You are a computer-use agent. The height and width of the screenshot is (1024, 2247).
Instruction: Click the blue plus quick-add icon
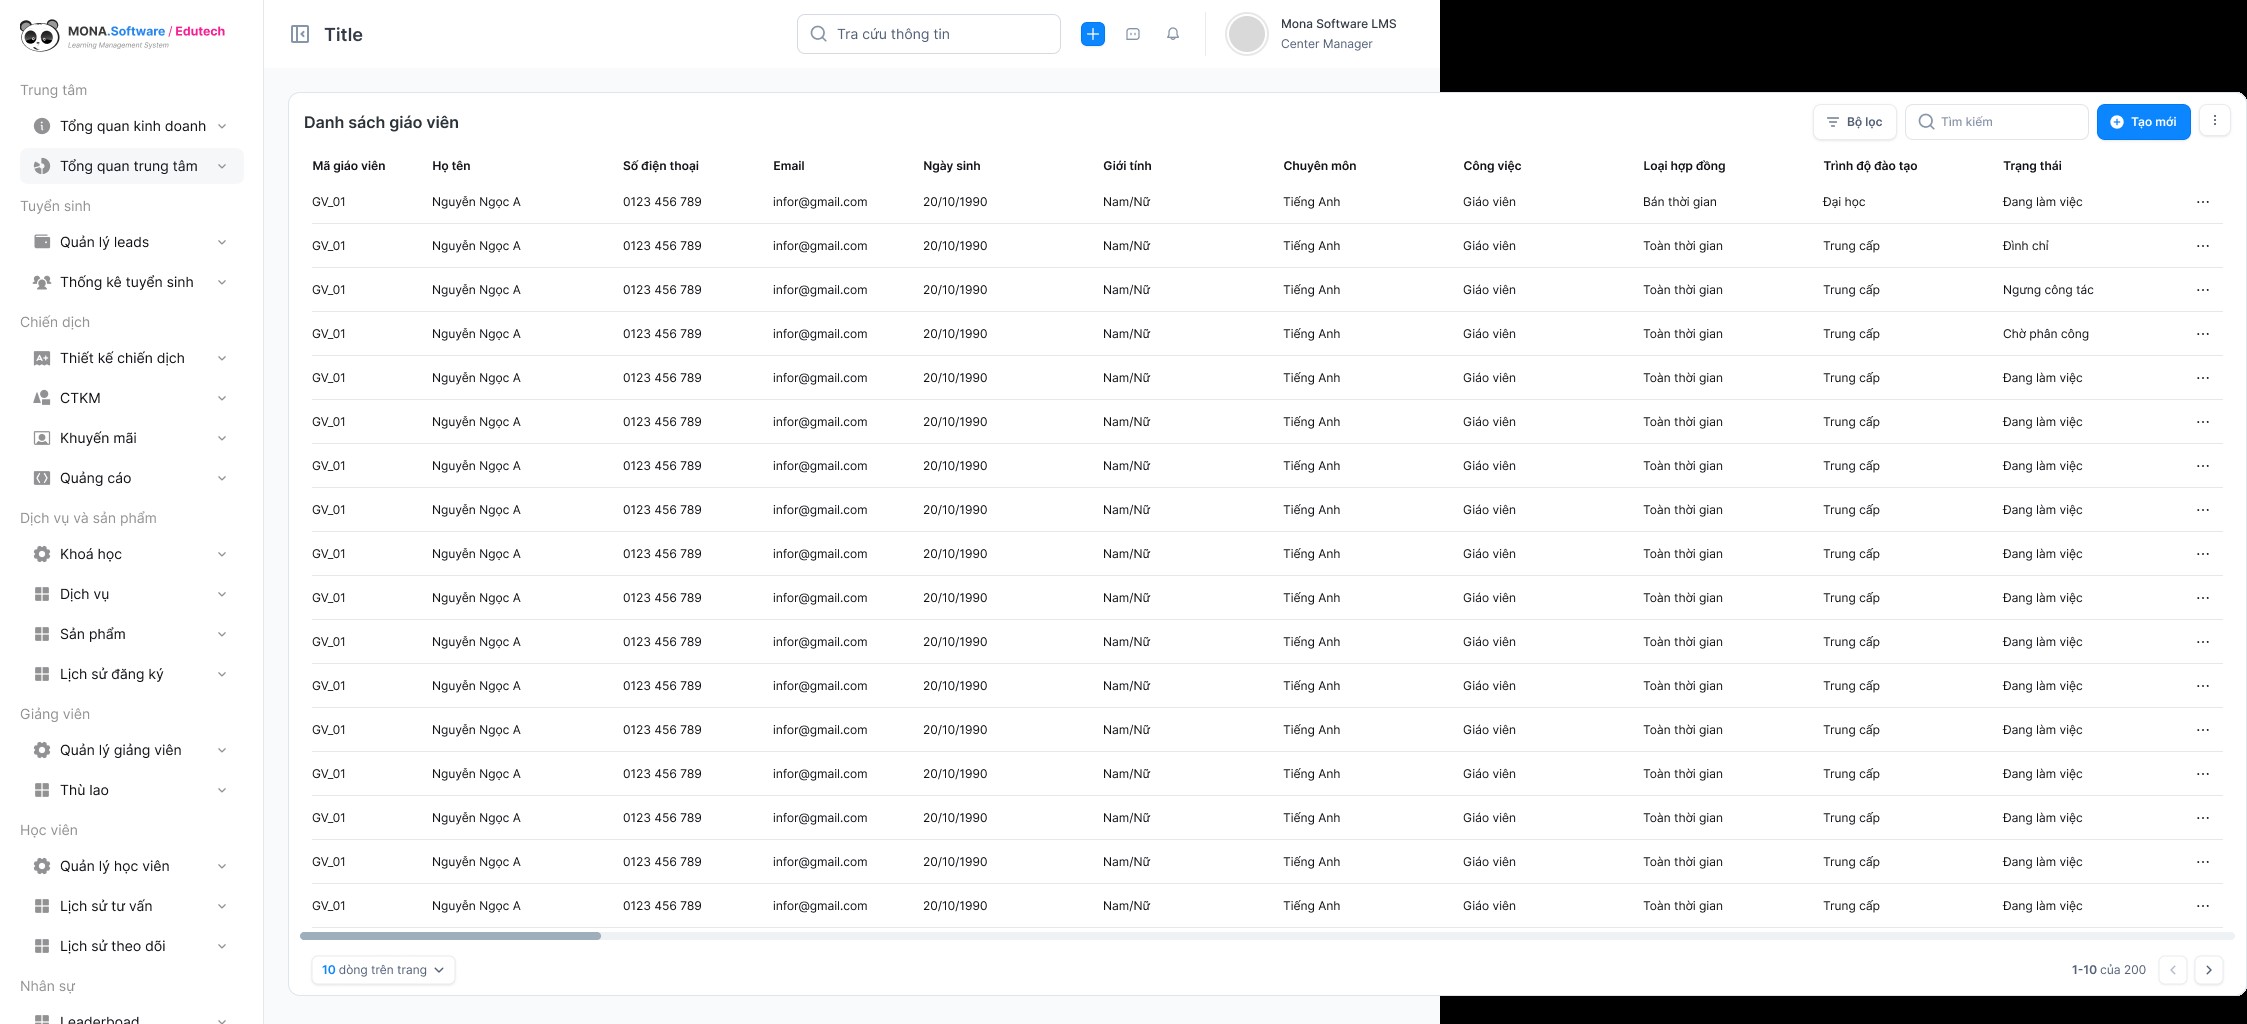coord(1093,34)
